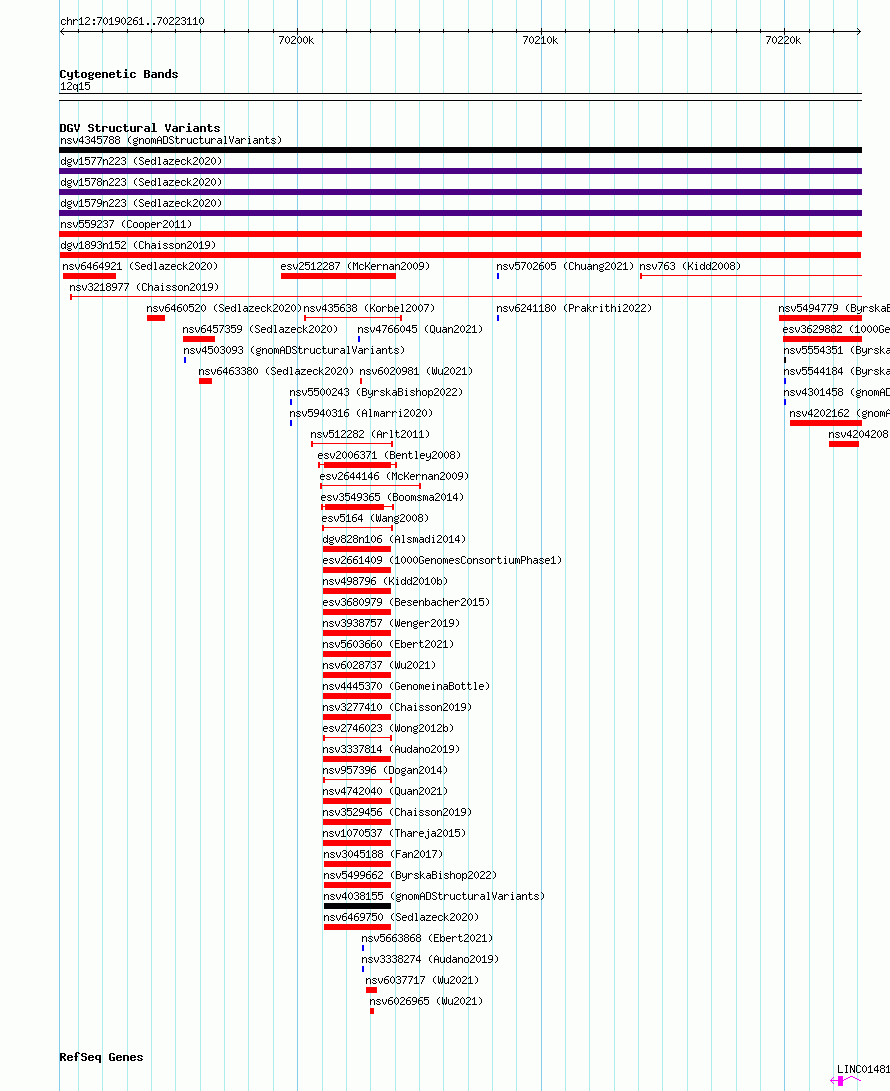Click the LINC01481 magenta gene glyph

(x=845, y=1081)
